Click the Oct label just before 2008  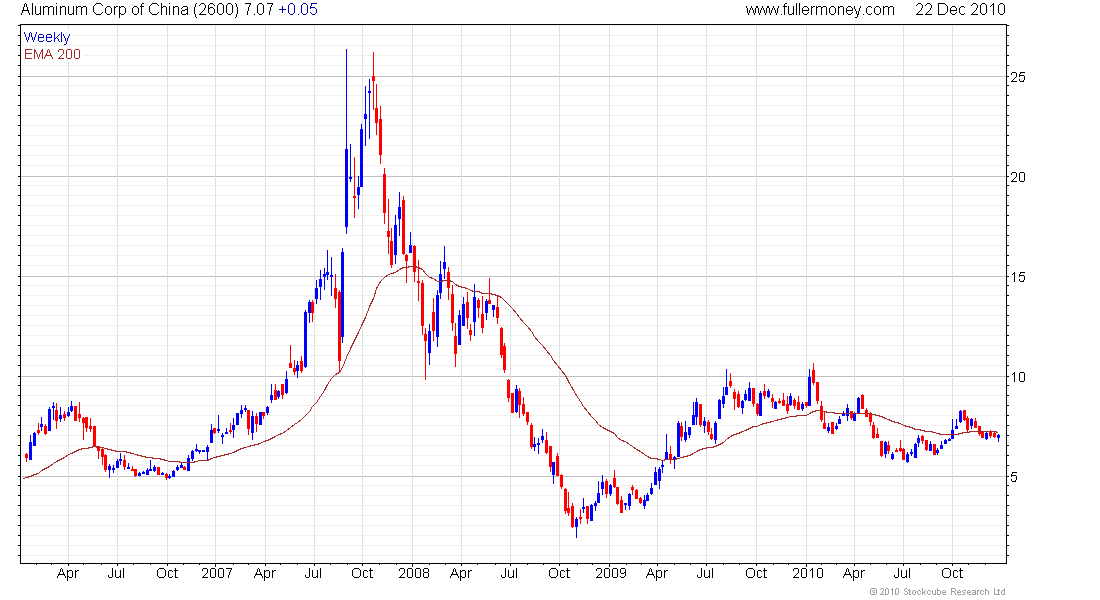coord(362,573)
